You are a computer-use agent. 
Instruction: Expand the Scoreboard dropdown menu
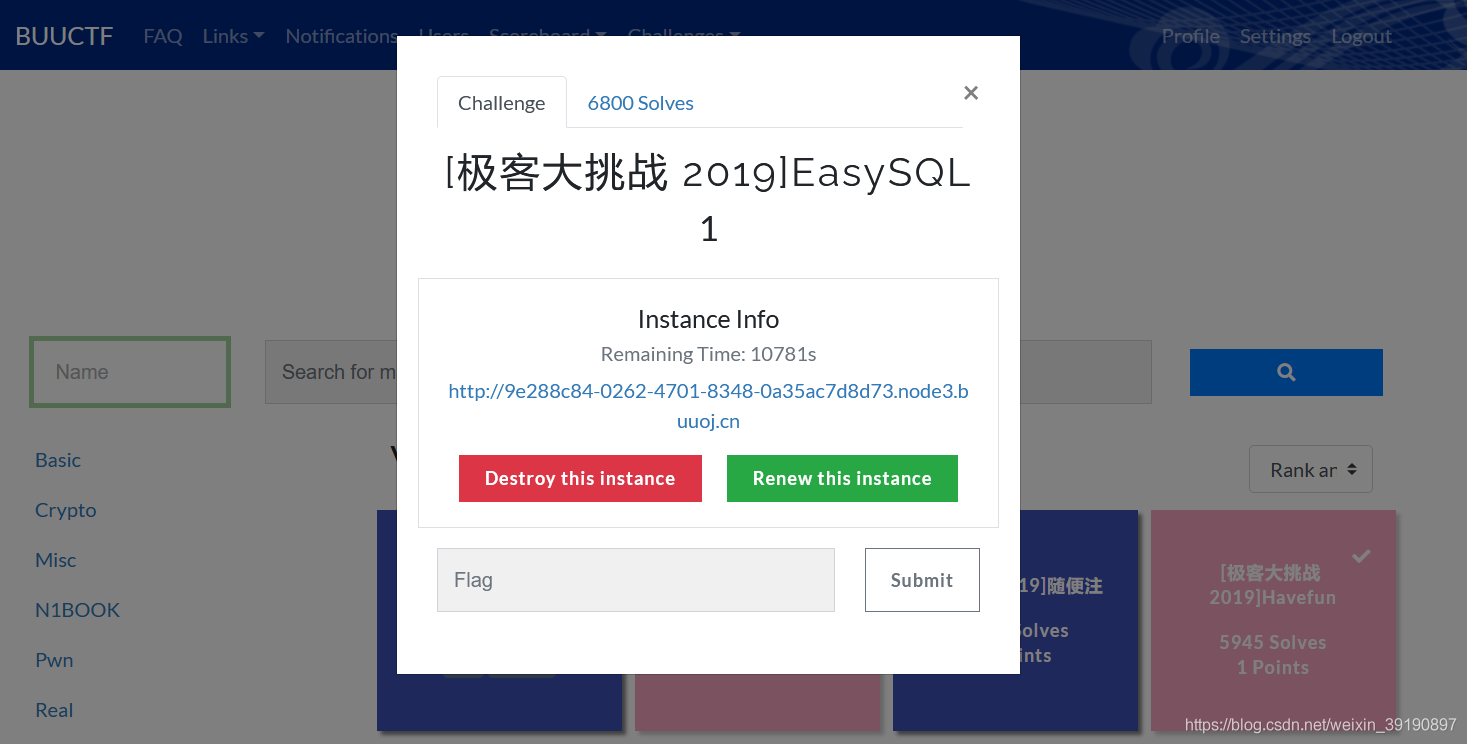tap(548, 36)
